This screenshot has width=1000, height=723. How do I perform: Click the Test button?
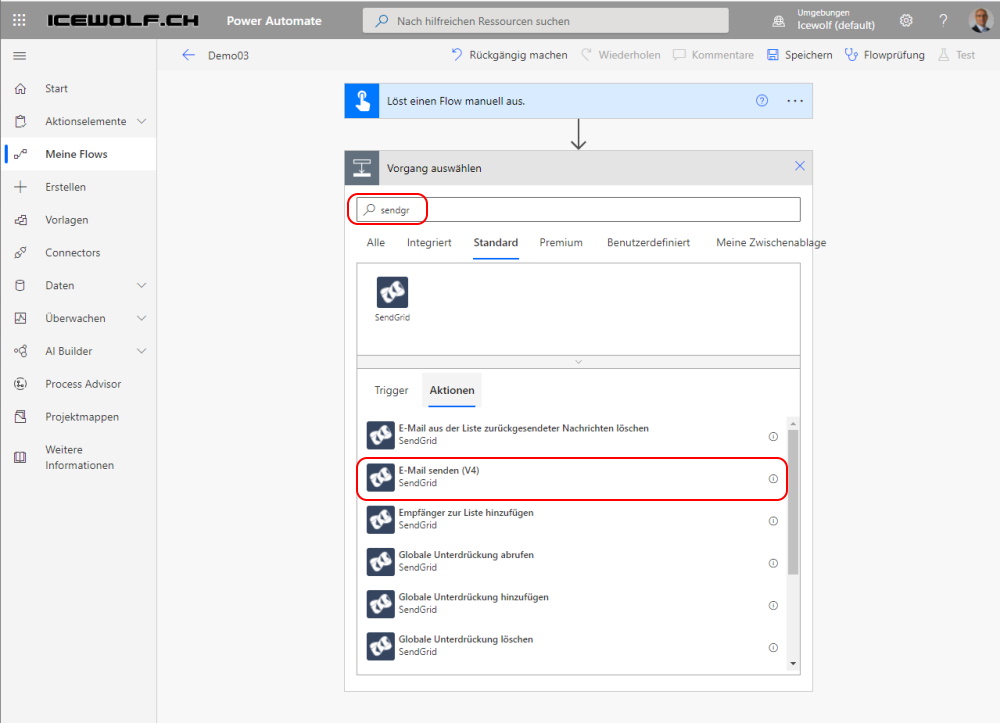coord(957,55)
